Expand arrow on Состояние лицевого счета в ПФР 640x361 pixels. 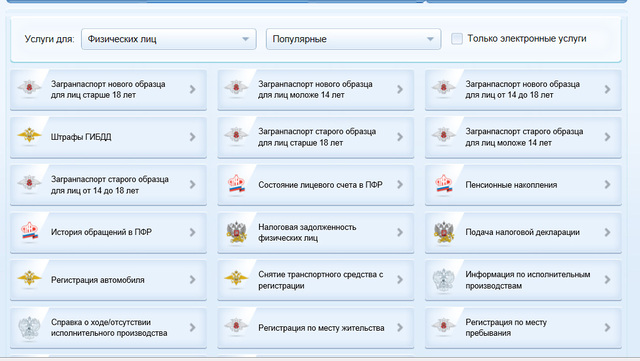[x=400, y=185]
